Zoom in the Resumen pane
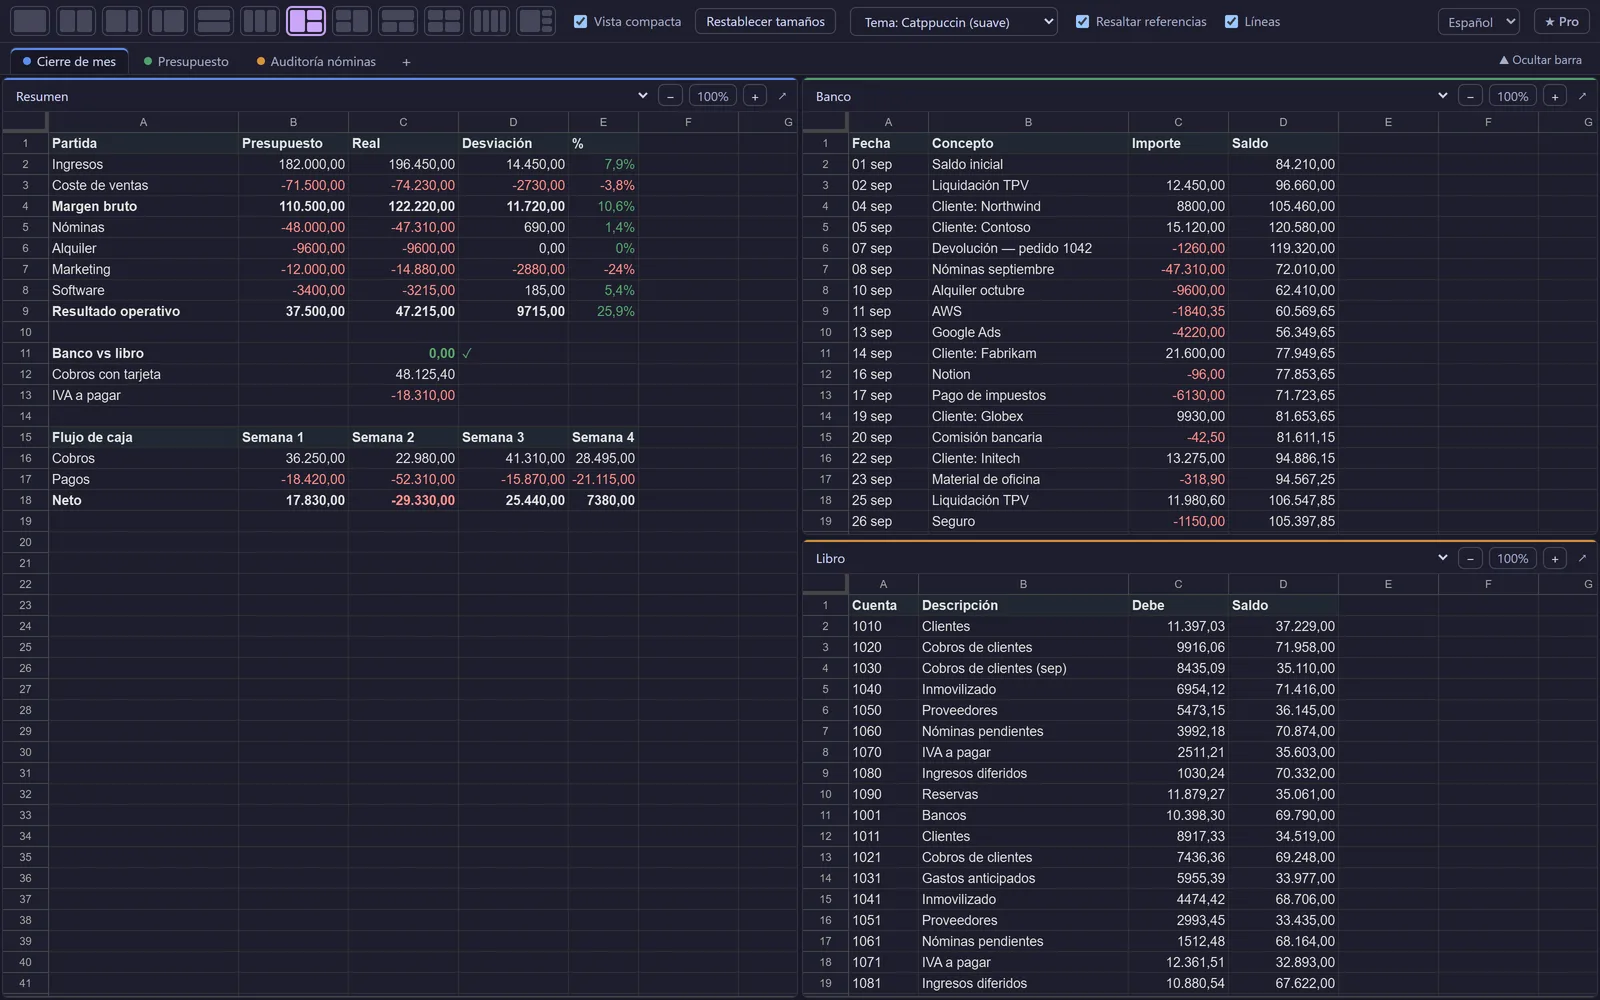This screenshot has width=1600, height=1000. click(755, 96)
